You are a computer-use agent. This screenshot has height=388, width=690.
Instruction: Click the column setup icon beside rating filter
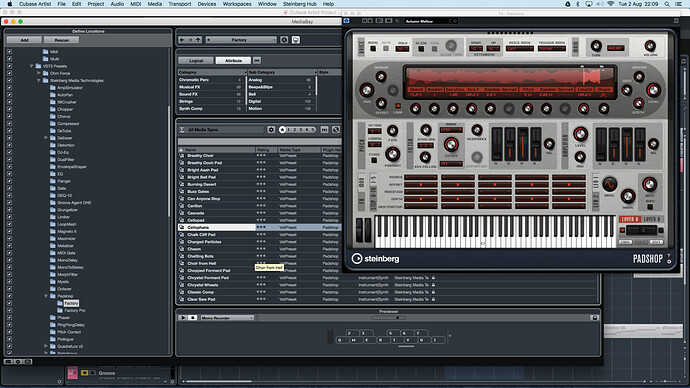(x=324, y=130)
